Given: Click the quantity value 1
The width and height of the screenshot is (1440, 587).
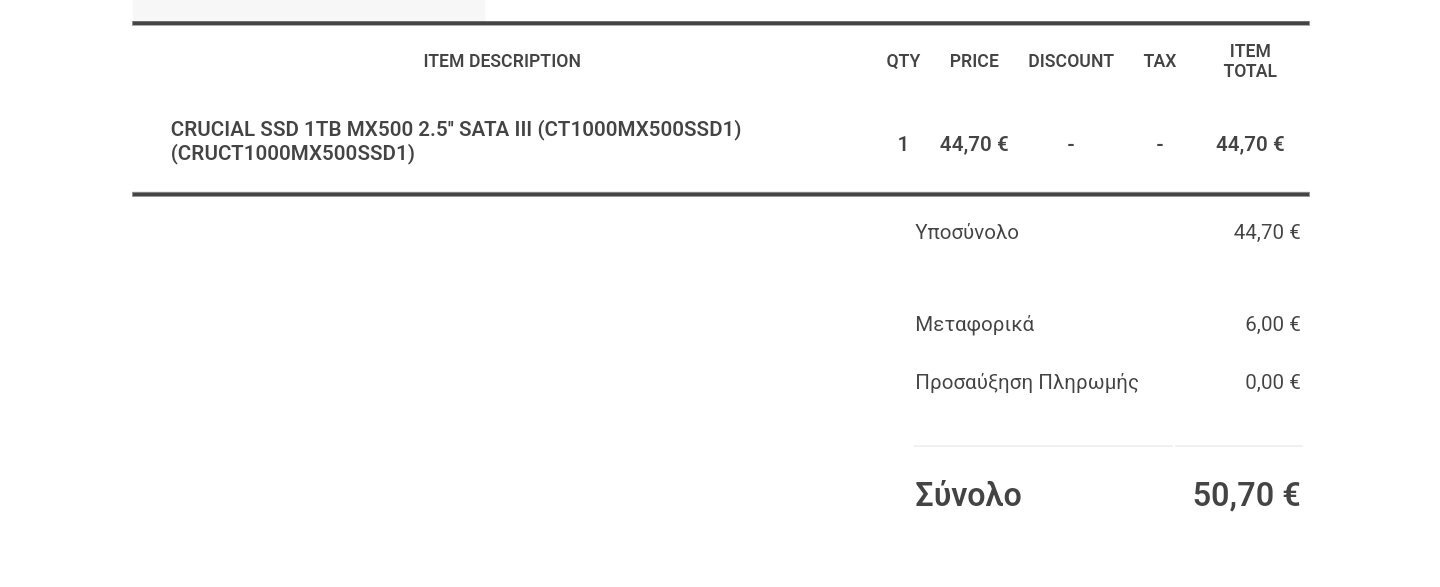Looking at the screenshot, I should coord(903,144).
